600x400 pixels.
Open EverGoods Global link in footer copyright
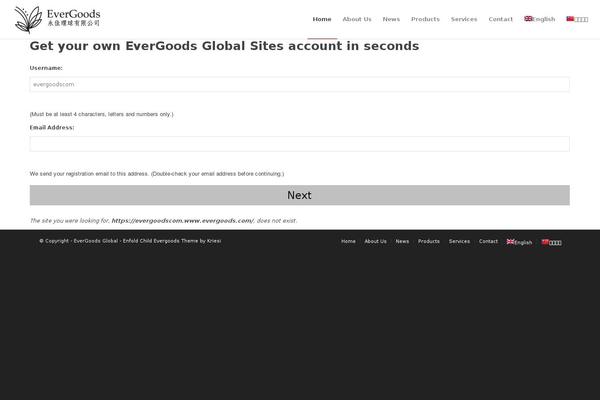tap(96, 241)
